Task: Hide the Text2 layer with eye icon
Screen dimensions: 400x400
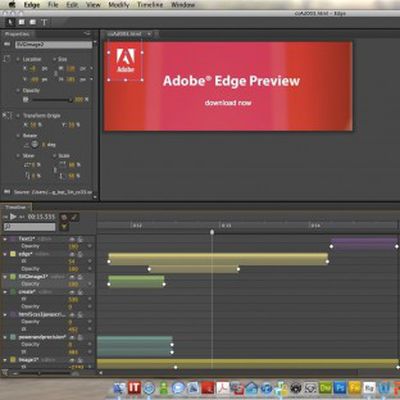Action: point(72,239)
